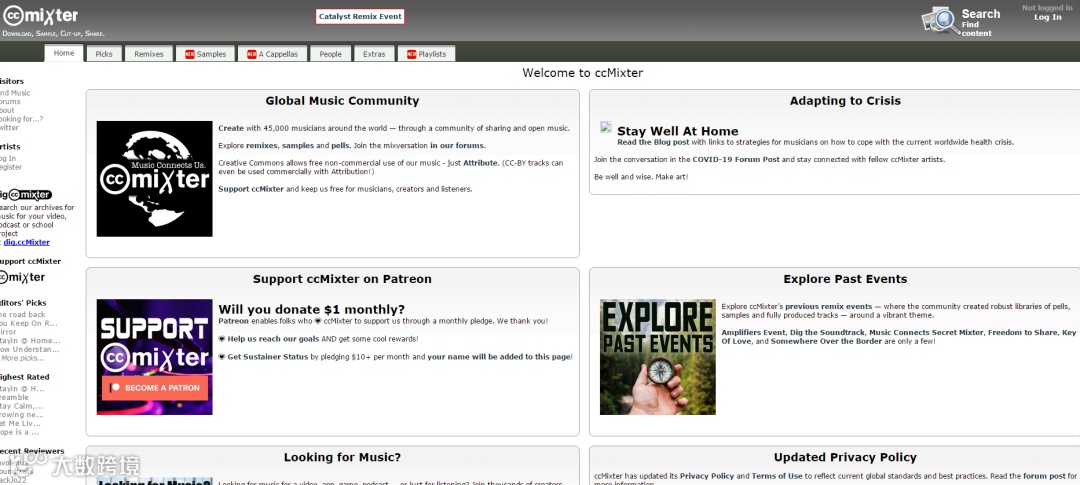Click the 'Updated Privacy Policy' section heading

coord(845,457)
